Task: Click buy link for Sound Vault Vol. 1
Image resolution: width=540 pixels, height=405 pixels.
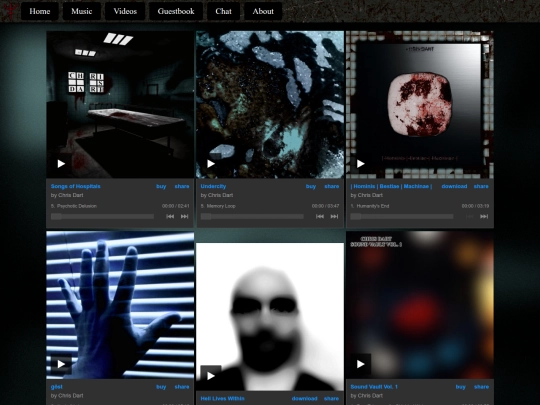Action: [460, 387]
